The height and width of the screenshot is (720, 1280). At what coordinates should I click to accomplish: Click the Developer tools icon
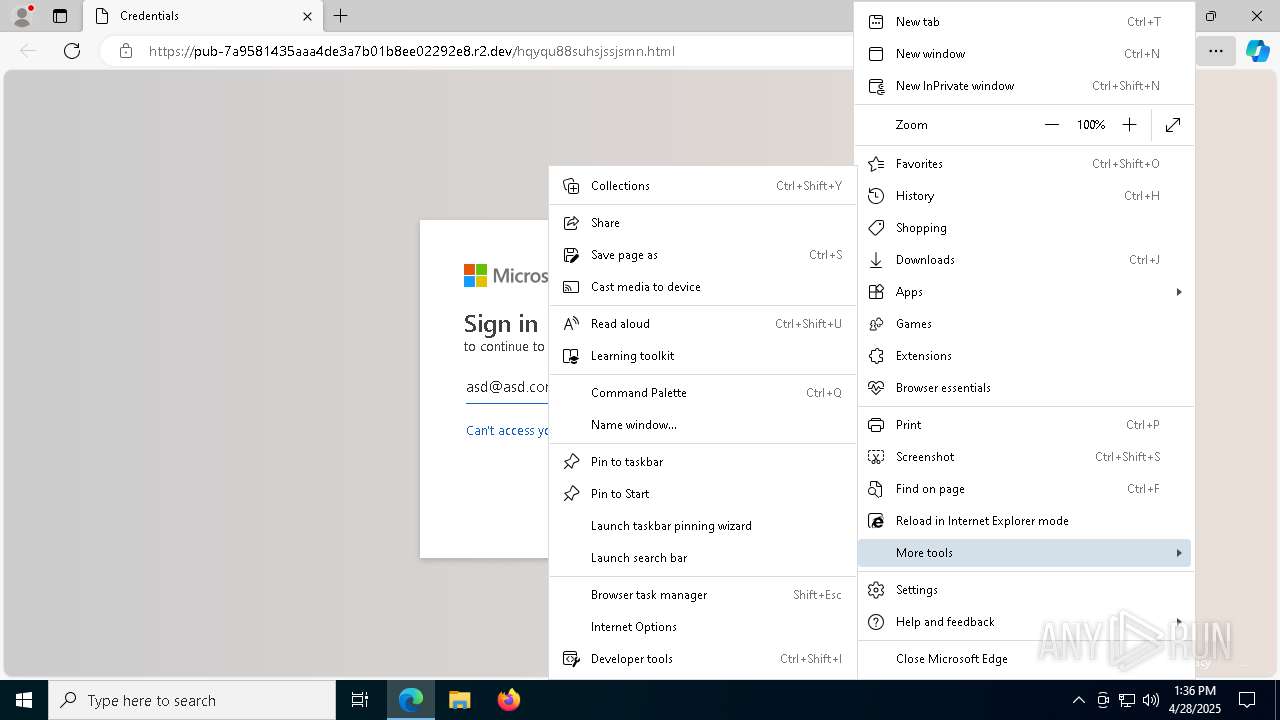point(571,659)
